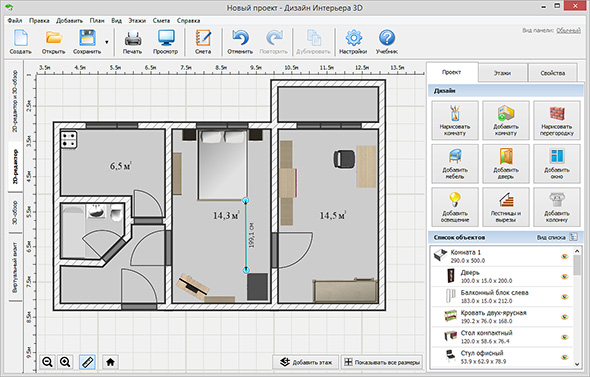This screenshot has height=377, width=590.
Task: Click Добавить колонну tool
Action: (557, 207)
